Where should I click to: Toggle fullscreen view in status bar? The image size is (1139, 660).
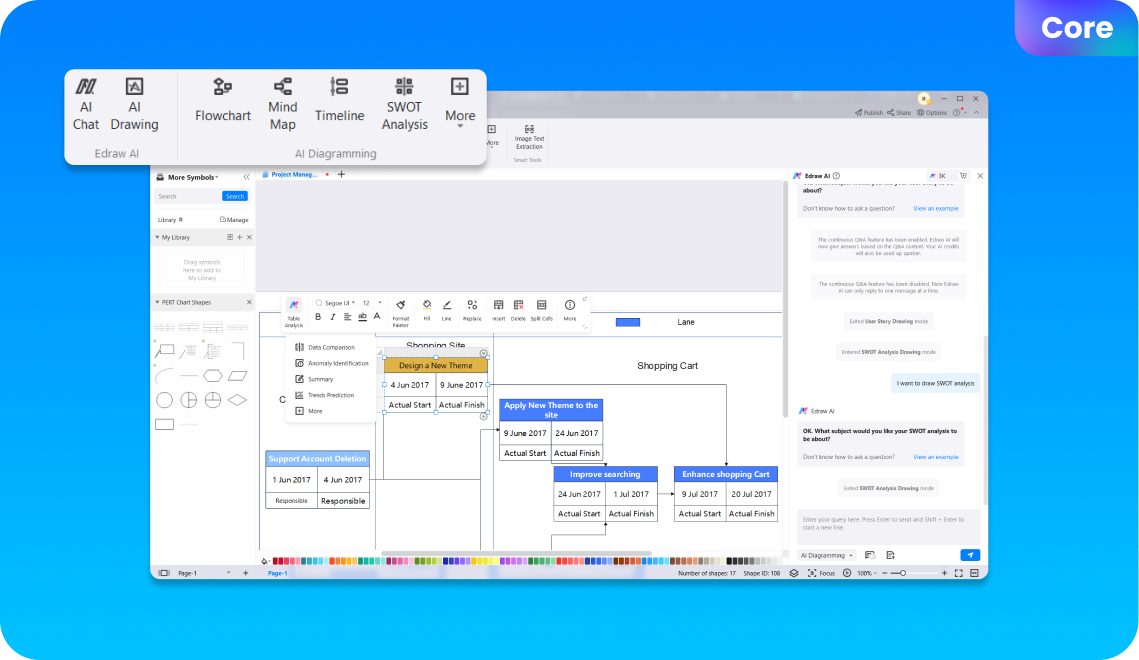(959, 573)
